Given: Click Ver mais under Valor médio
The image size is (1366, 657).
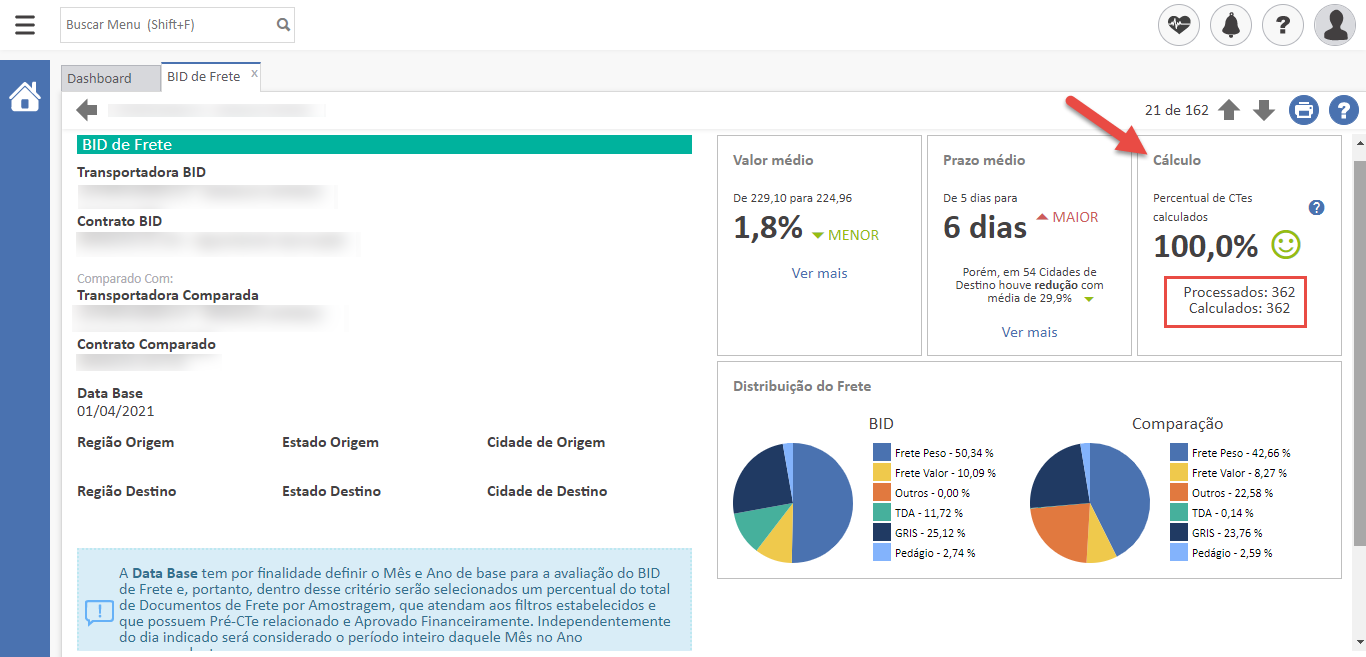Looking at the screenshot, I should [x=819, y=273].
